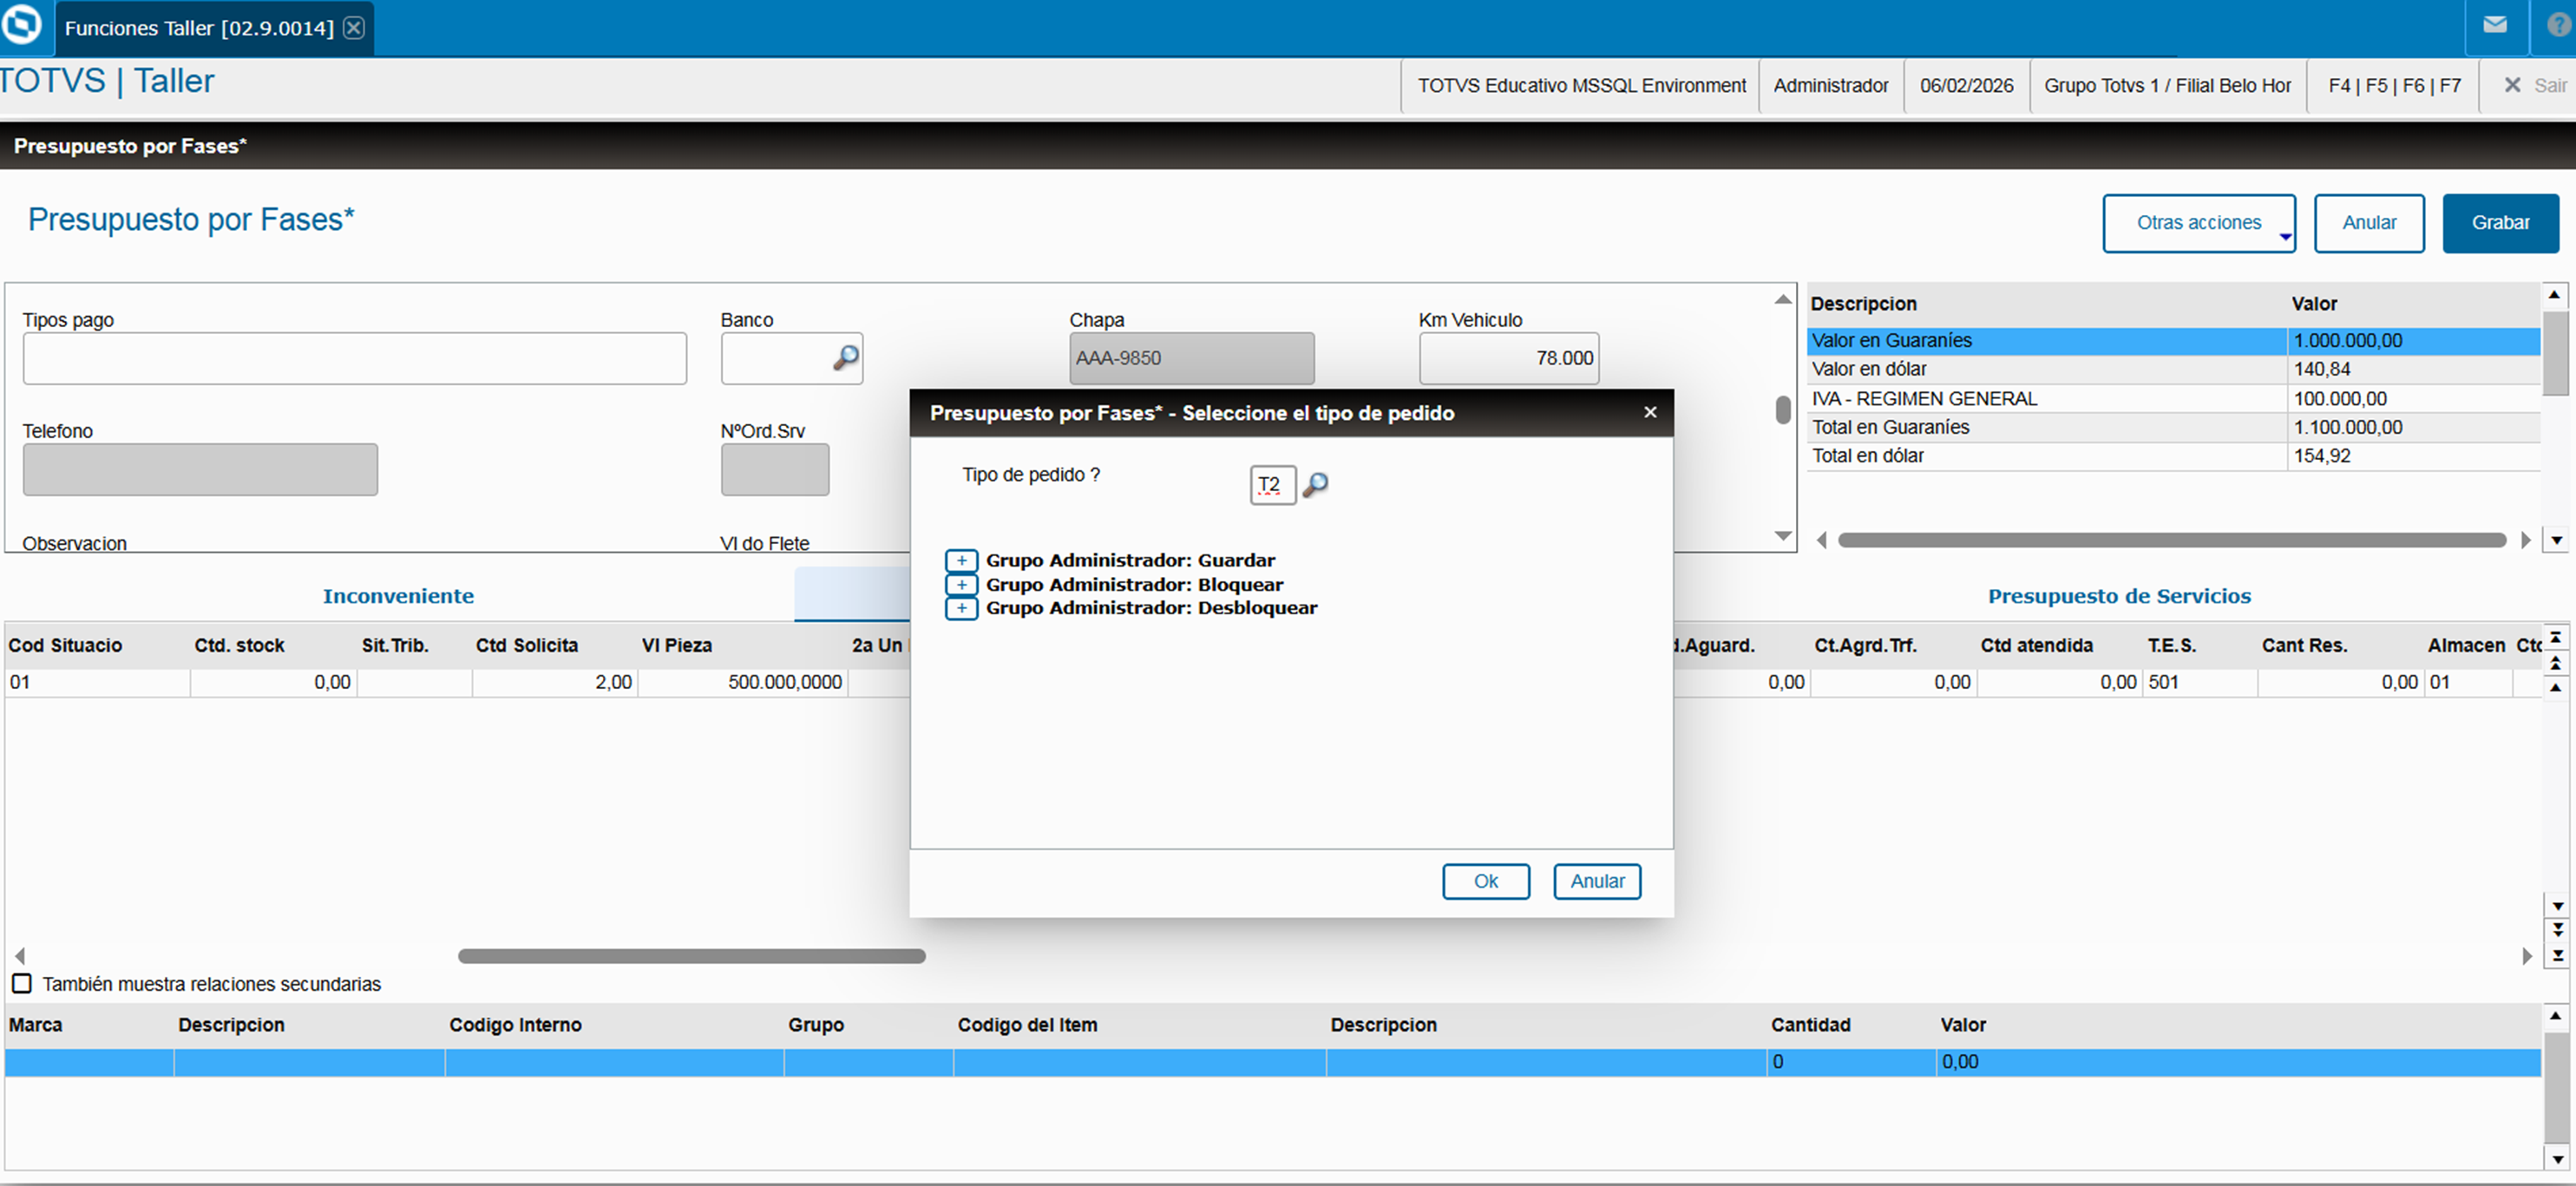Enable También muestra relaciones secundarias checkbox
Image resolution: width=2576 pixels, height=1186 pixels.
[22, 983]
